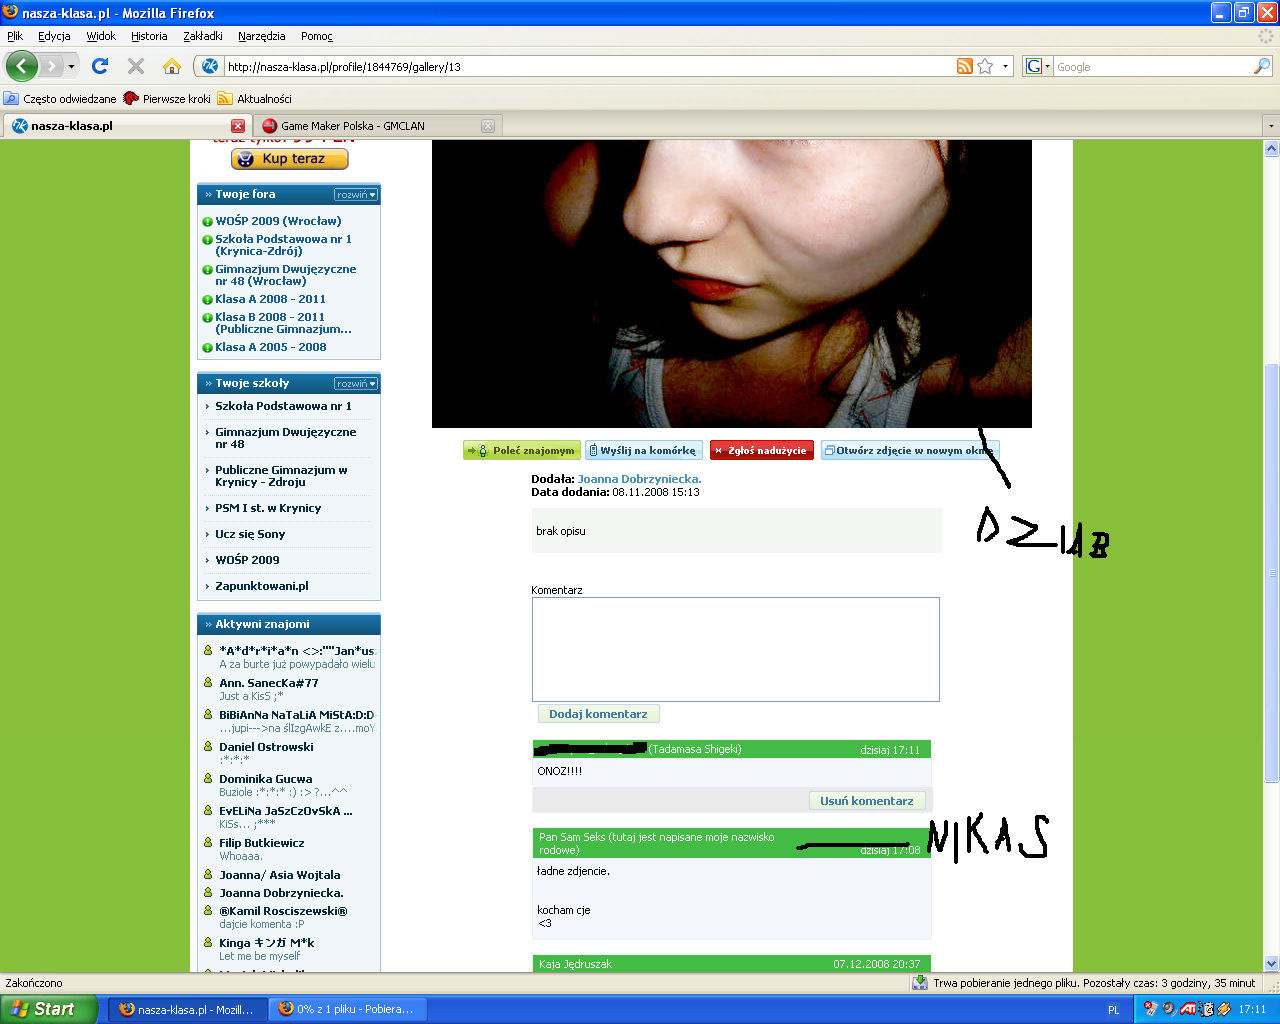Click the Firefox back arrow button

21,67
